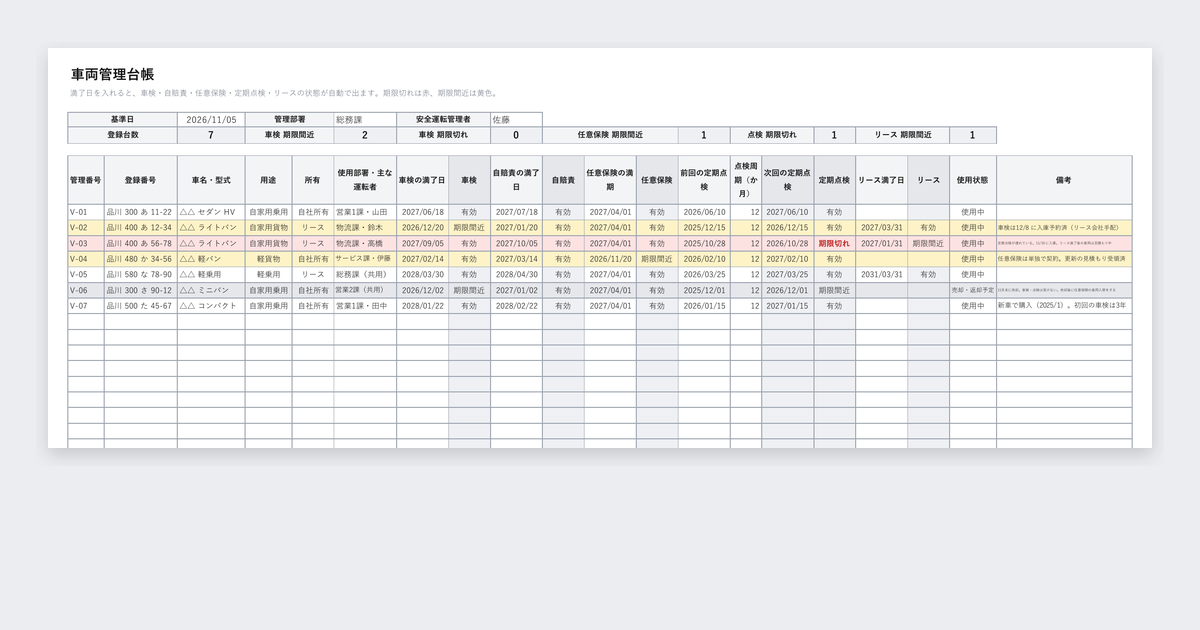Open the note starting 新車で購入（2025/1）
Viewport: 1200px width, 630px height.
(1064, 306)
